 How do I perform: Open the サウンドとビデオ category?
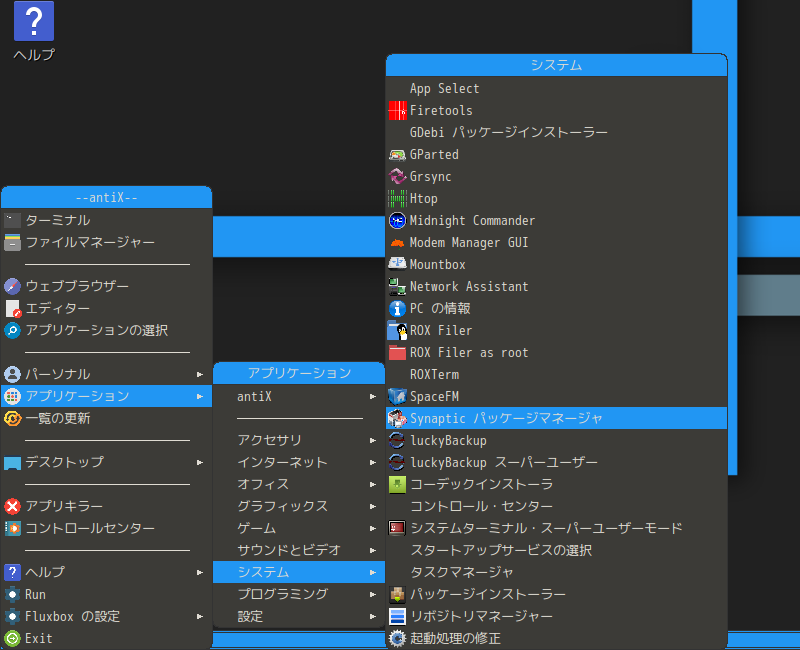point(298,550)
